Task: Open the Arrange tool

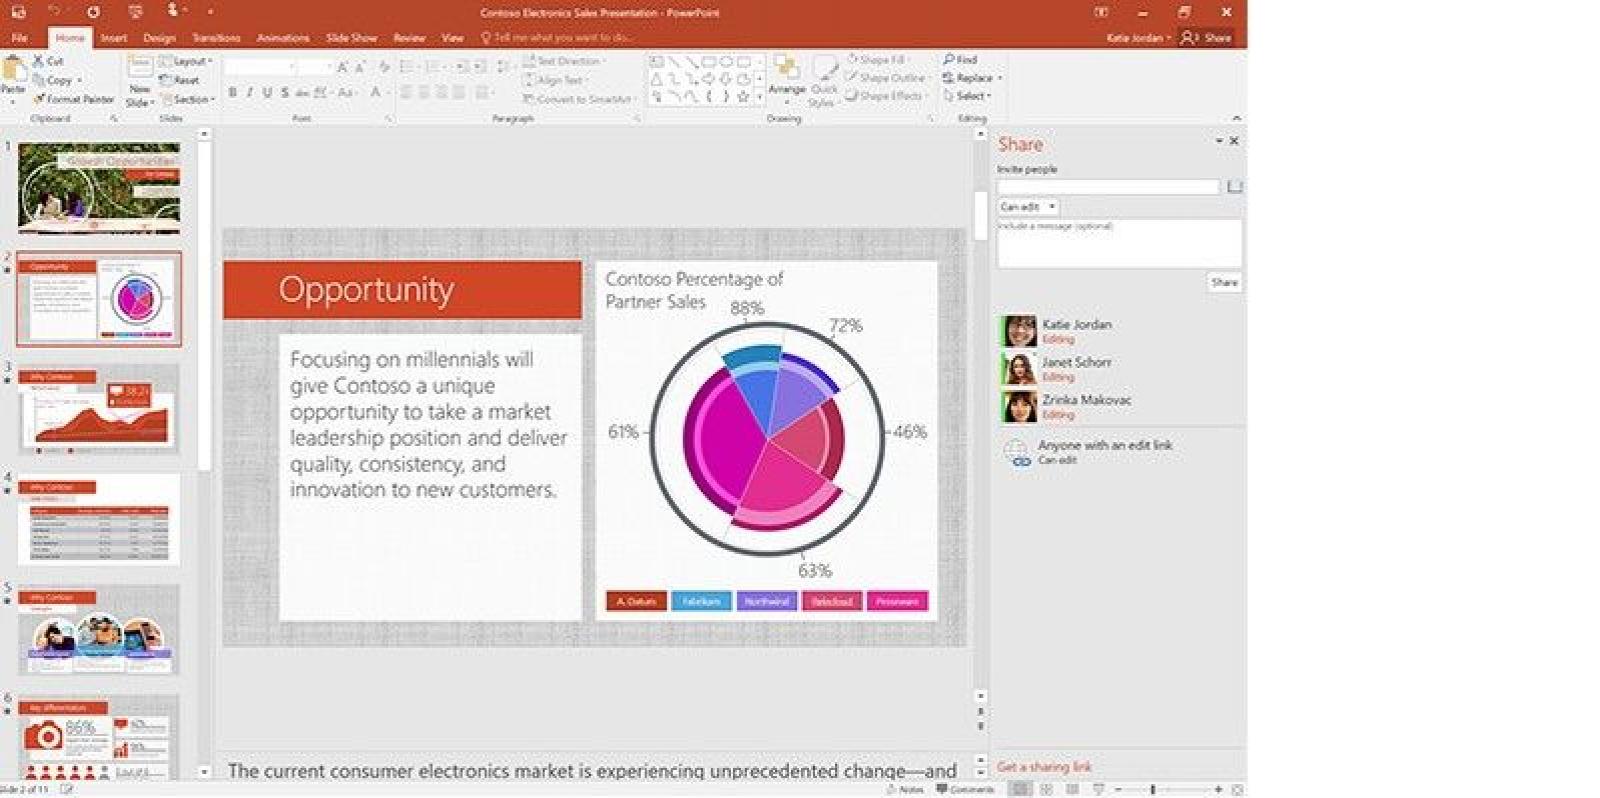Action: click(787, 78)
